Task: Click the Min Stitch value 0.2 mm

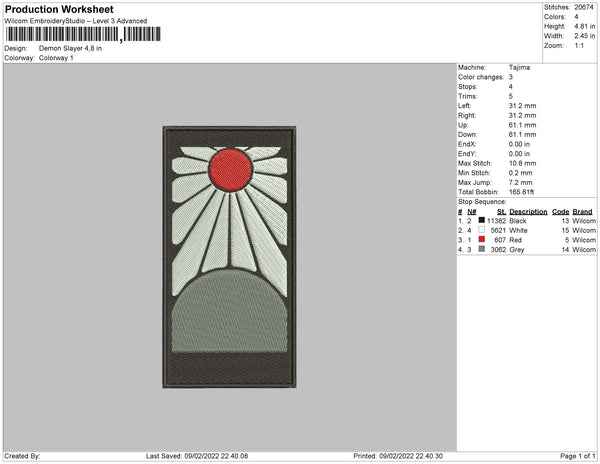Action: 520,173
